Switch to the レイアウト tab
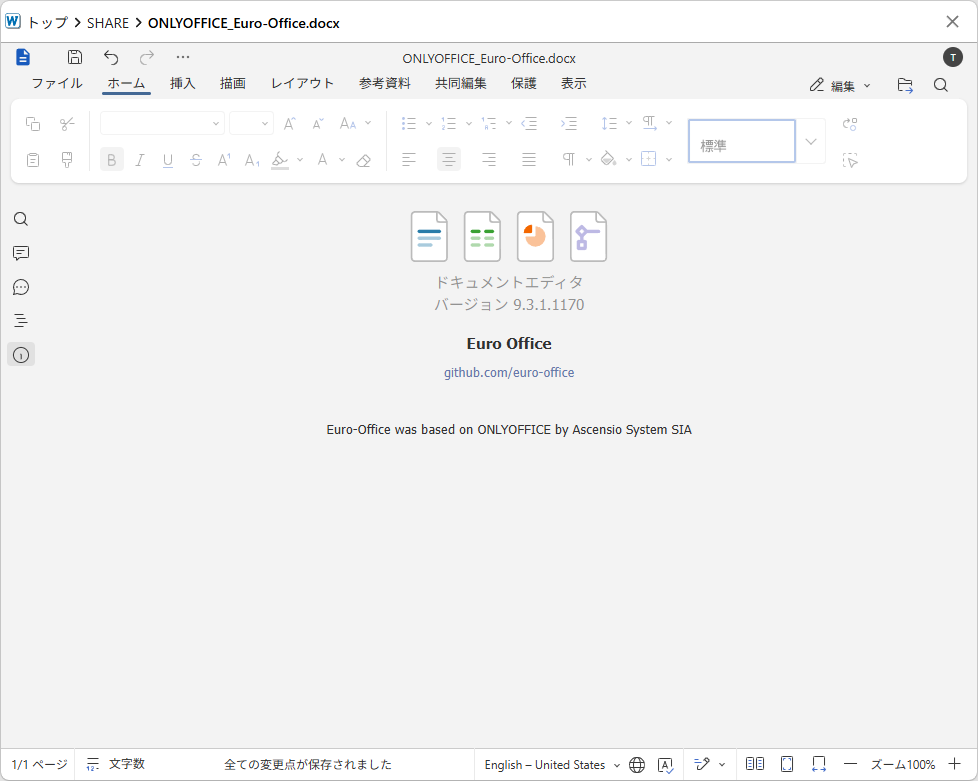 pyautogui.click(x=303, y=84)
